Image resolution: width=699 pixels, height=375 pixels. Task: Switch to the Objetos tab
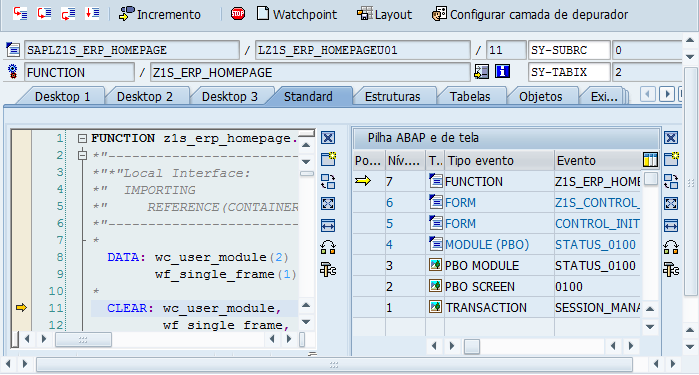tap(541, 96)
